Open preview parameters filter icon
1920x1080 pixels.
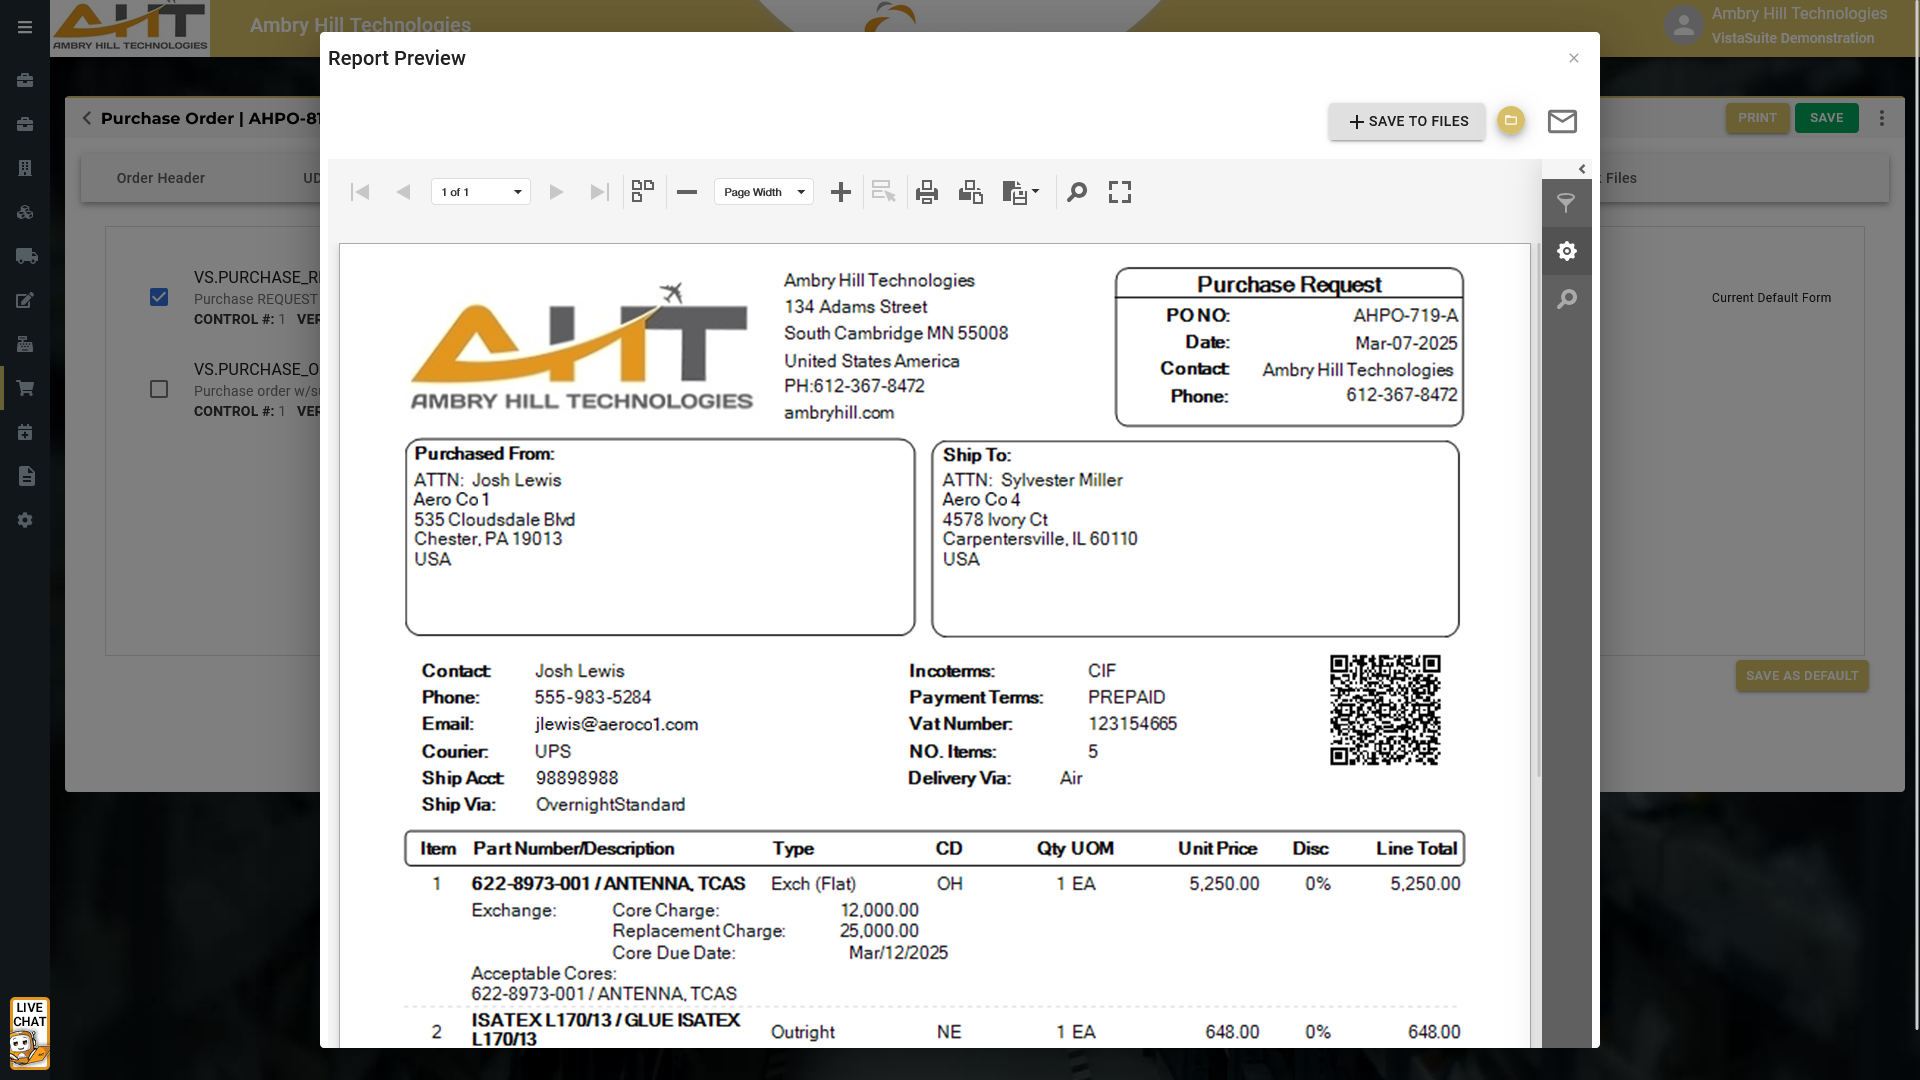[1566, 203]
